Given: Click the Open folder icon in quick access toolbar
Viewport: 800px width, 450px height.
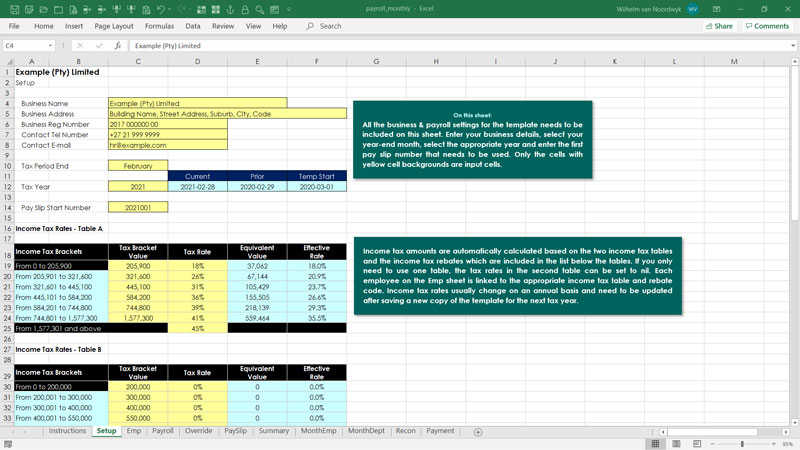Looking at the screenshot, I should [x=43, y=9].
